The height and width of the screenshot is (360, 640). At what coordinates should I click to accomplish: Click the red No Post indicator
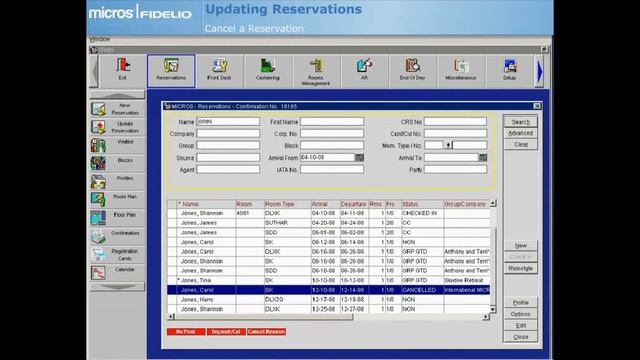pos(186,332)
